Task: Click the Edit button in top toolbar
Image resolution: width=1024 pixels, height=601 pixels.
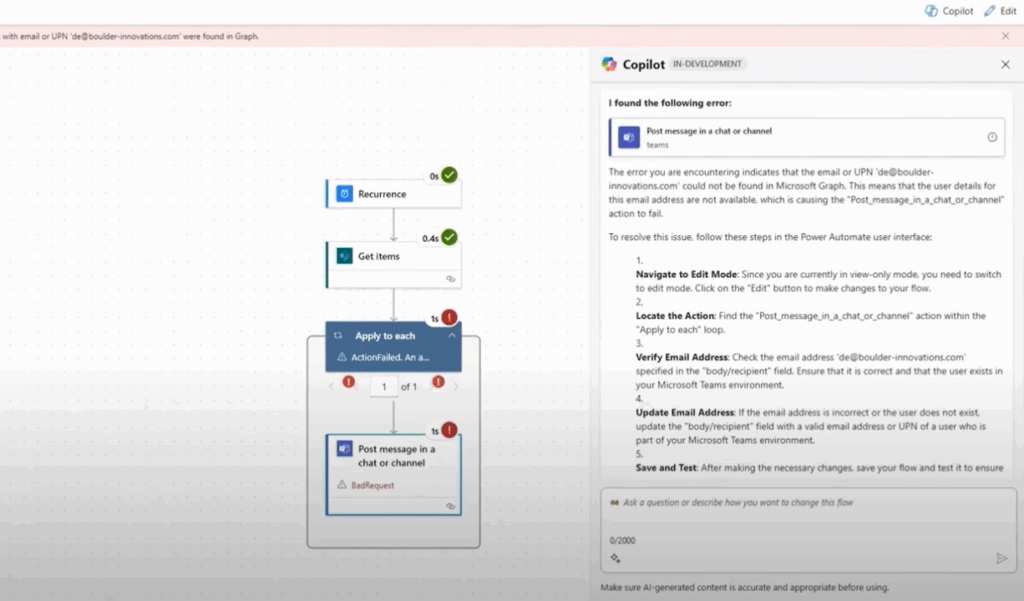Action: 1000,11
